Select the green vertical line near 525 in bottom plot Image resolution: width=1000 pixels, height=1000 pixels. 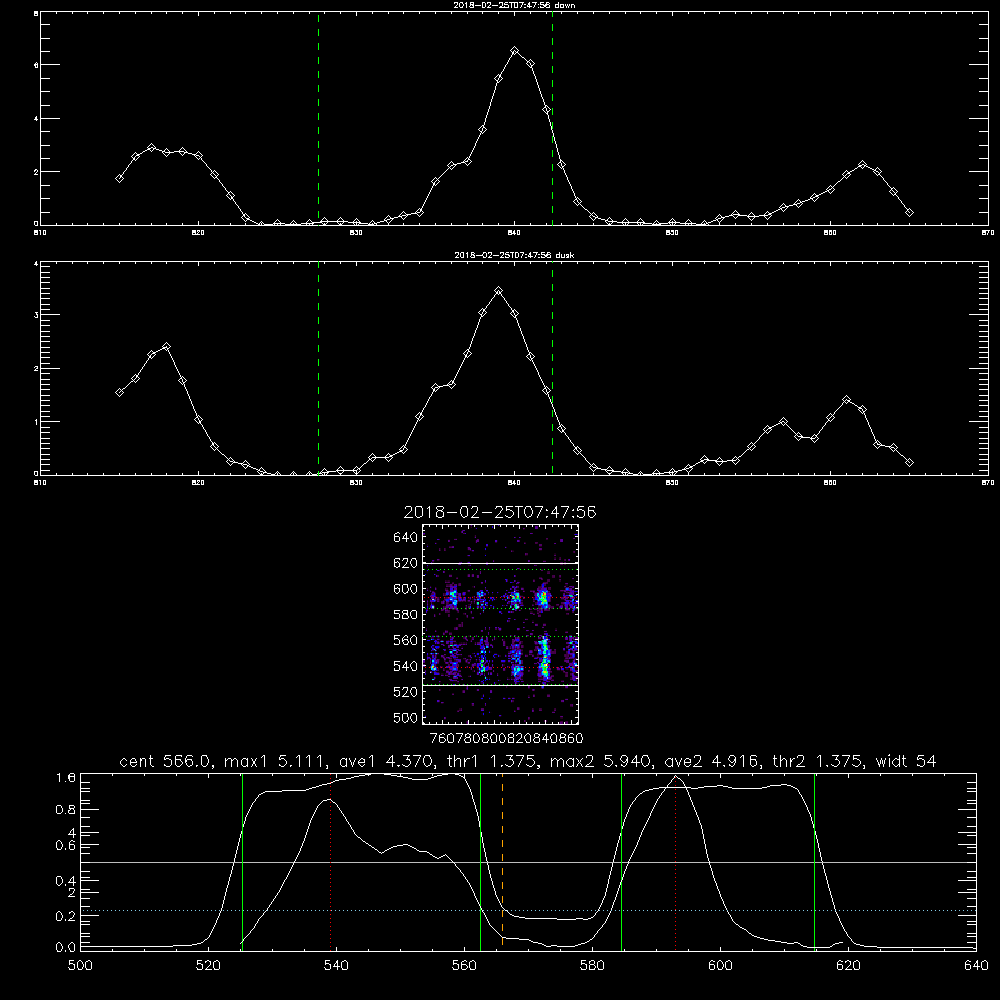click(242, 861)
